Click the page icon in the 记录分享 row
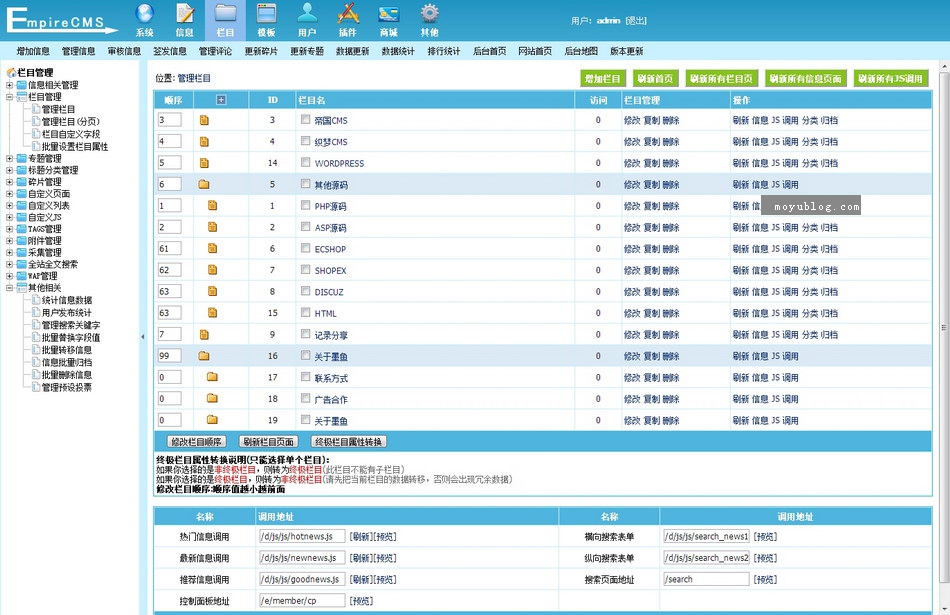 pos(204,334)
